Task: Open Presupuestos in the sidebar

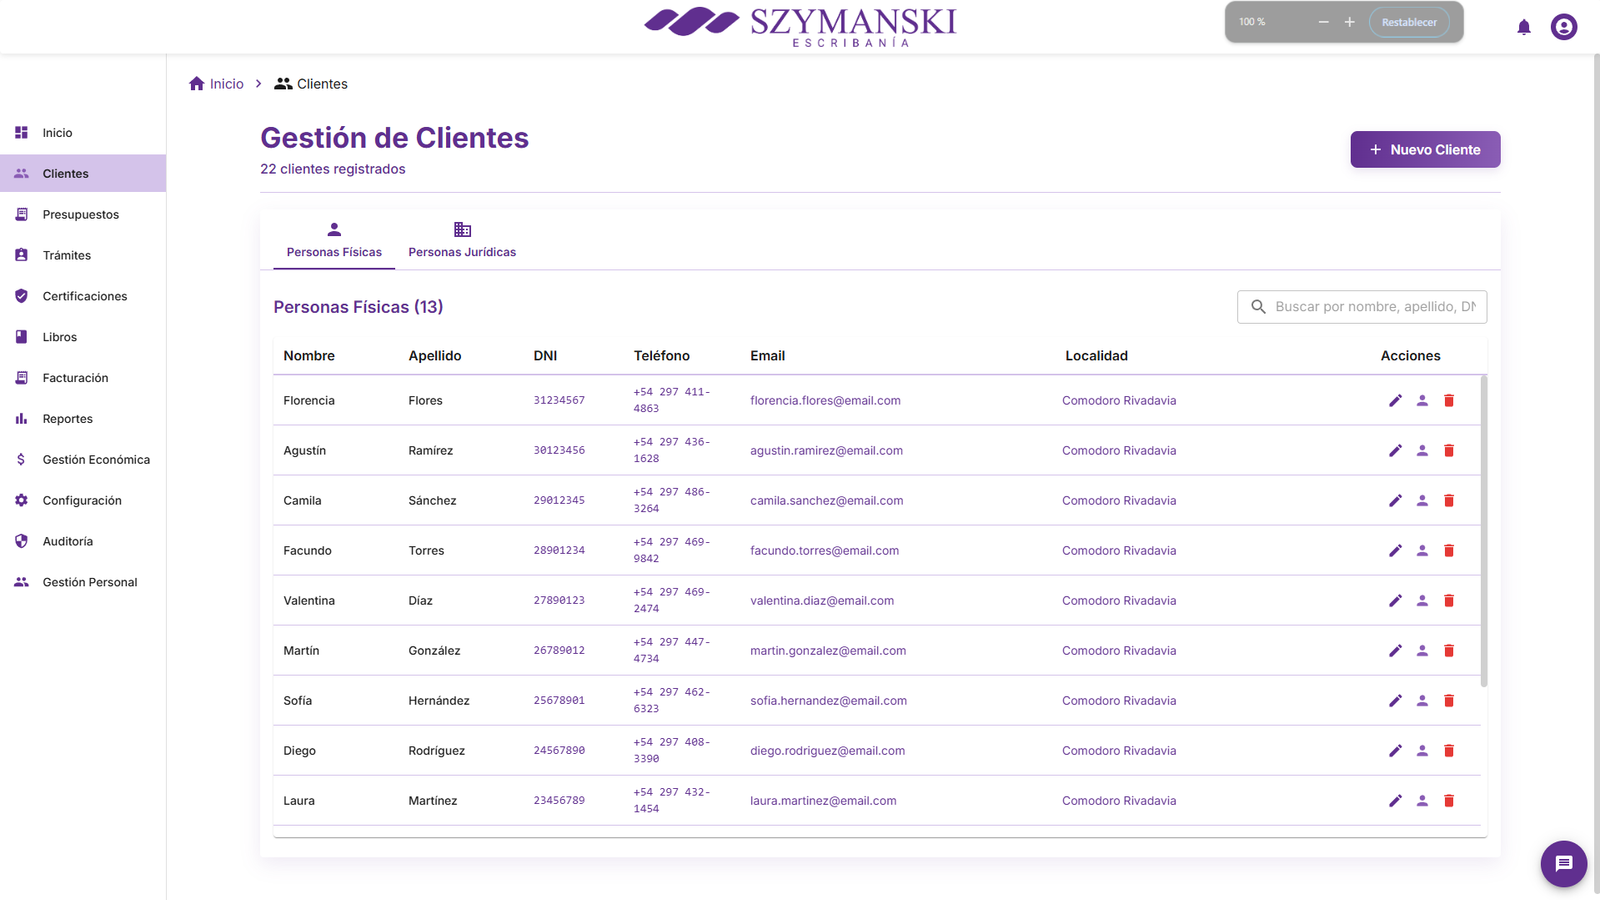Action: (80, 215)
